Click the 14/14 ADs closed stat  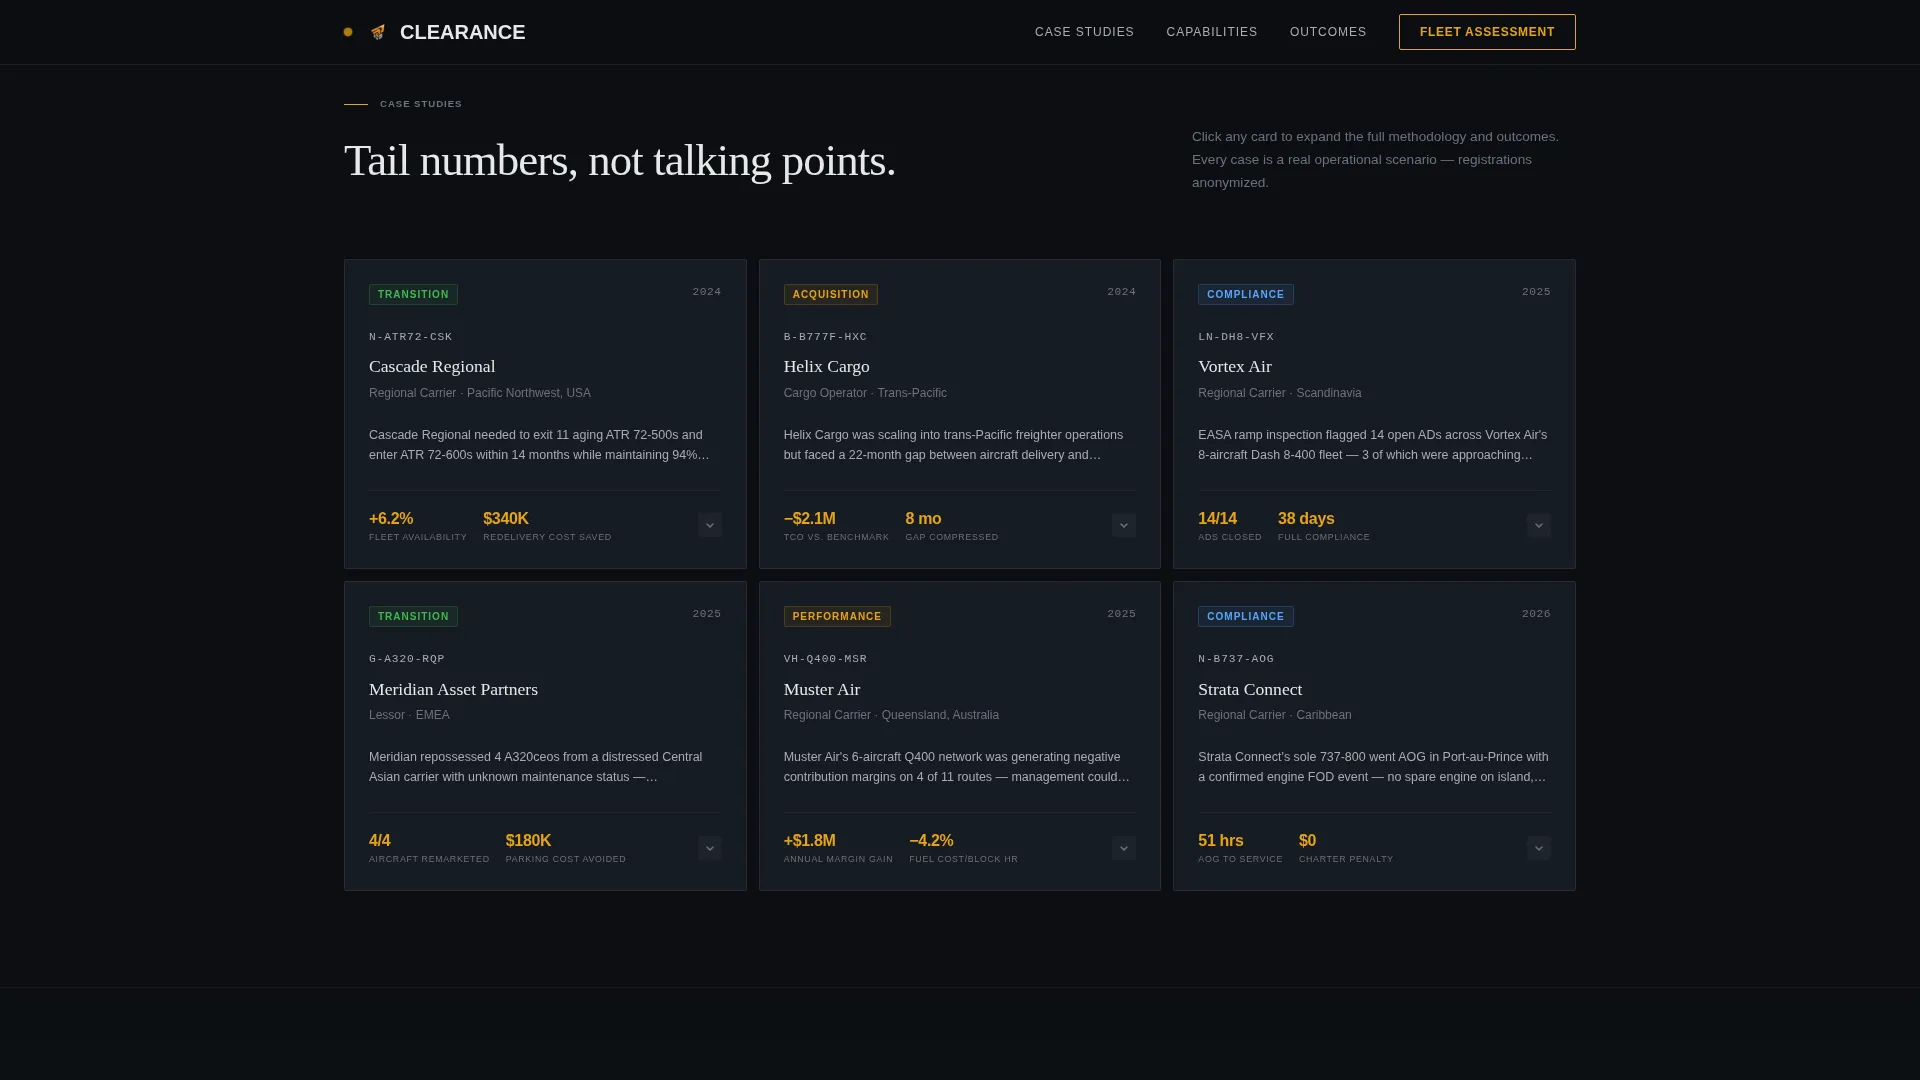click(x=1230, y=526)
